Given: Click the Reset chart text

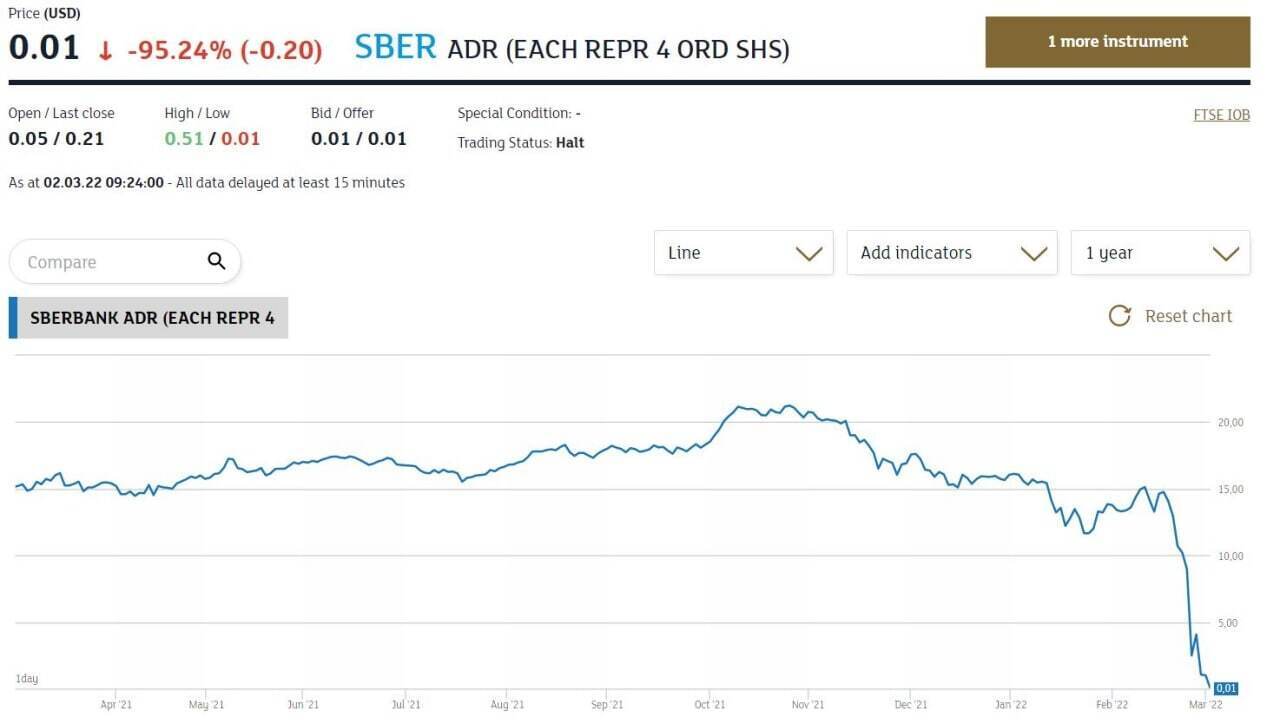Looking at the screenshot, I should pos(1188,316).
